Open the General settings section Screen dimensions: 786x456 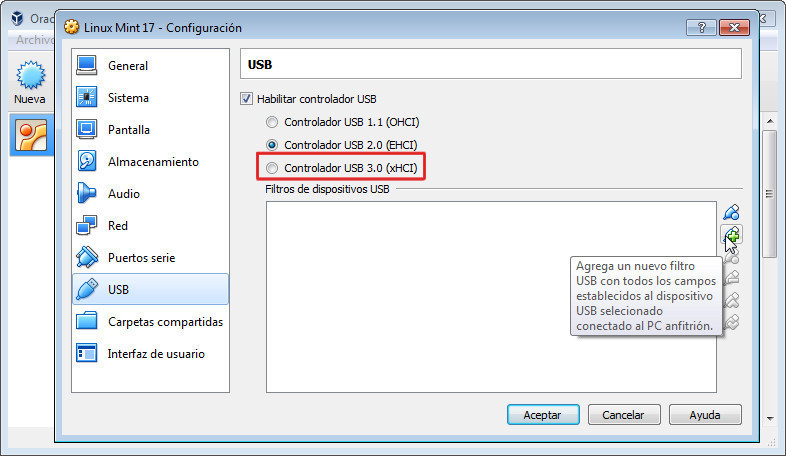coord(127,66)
